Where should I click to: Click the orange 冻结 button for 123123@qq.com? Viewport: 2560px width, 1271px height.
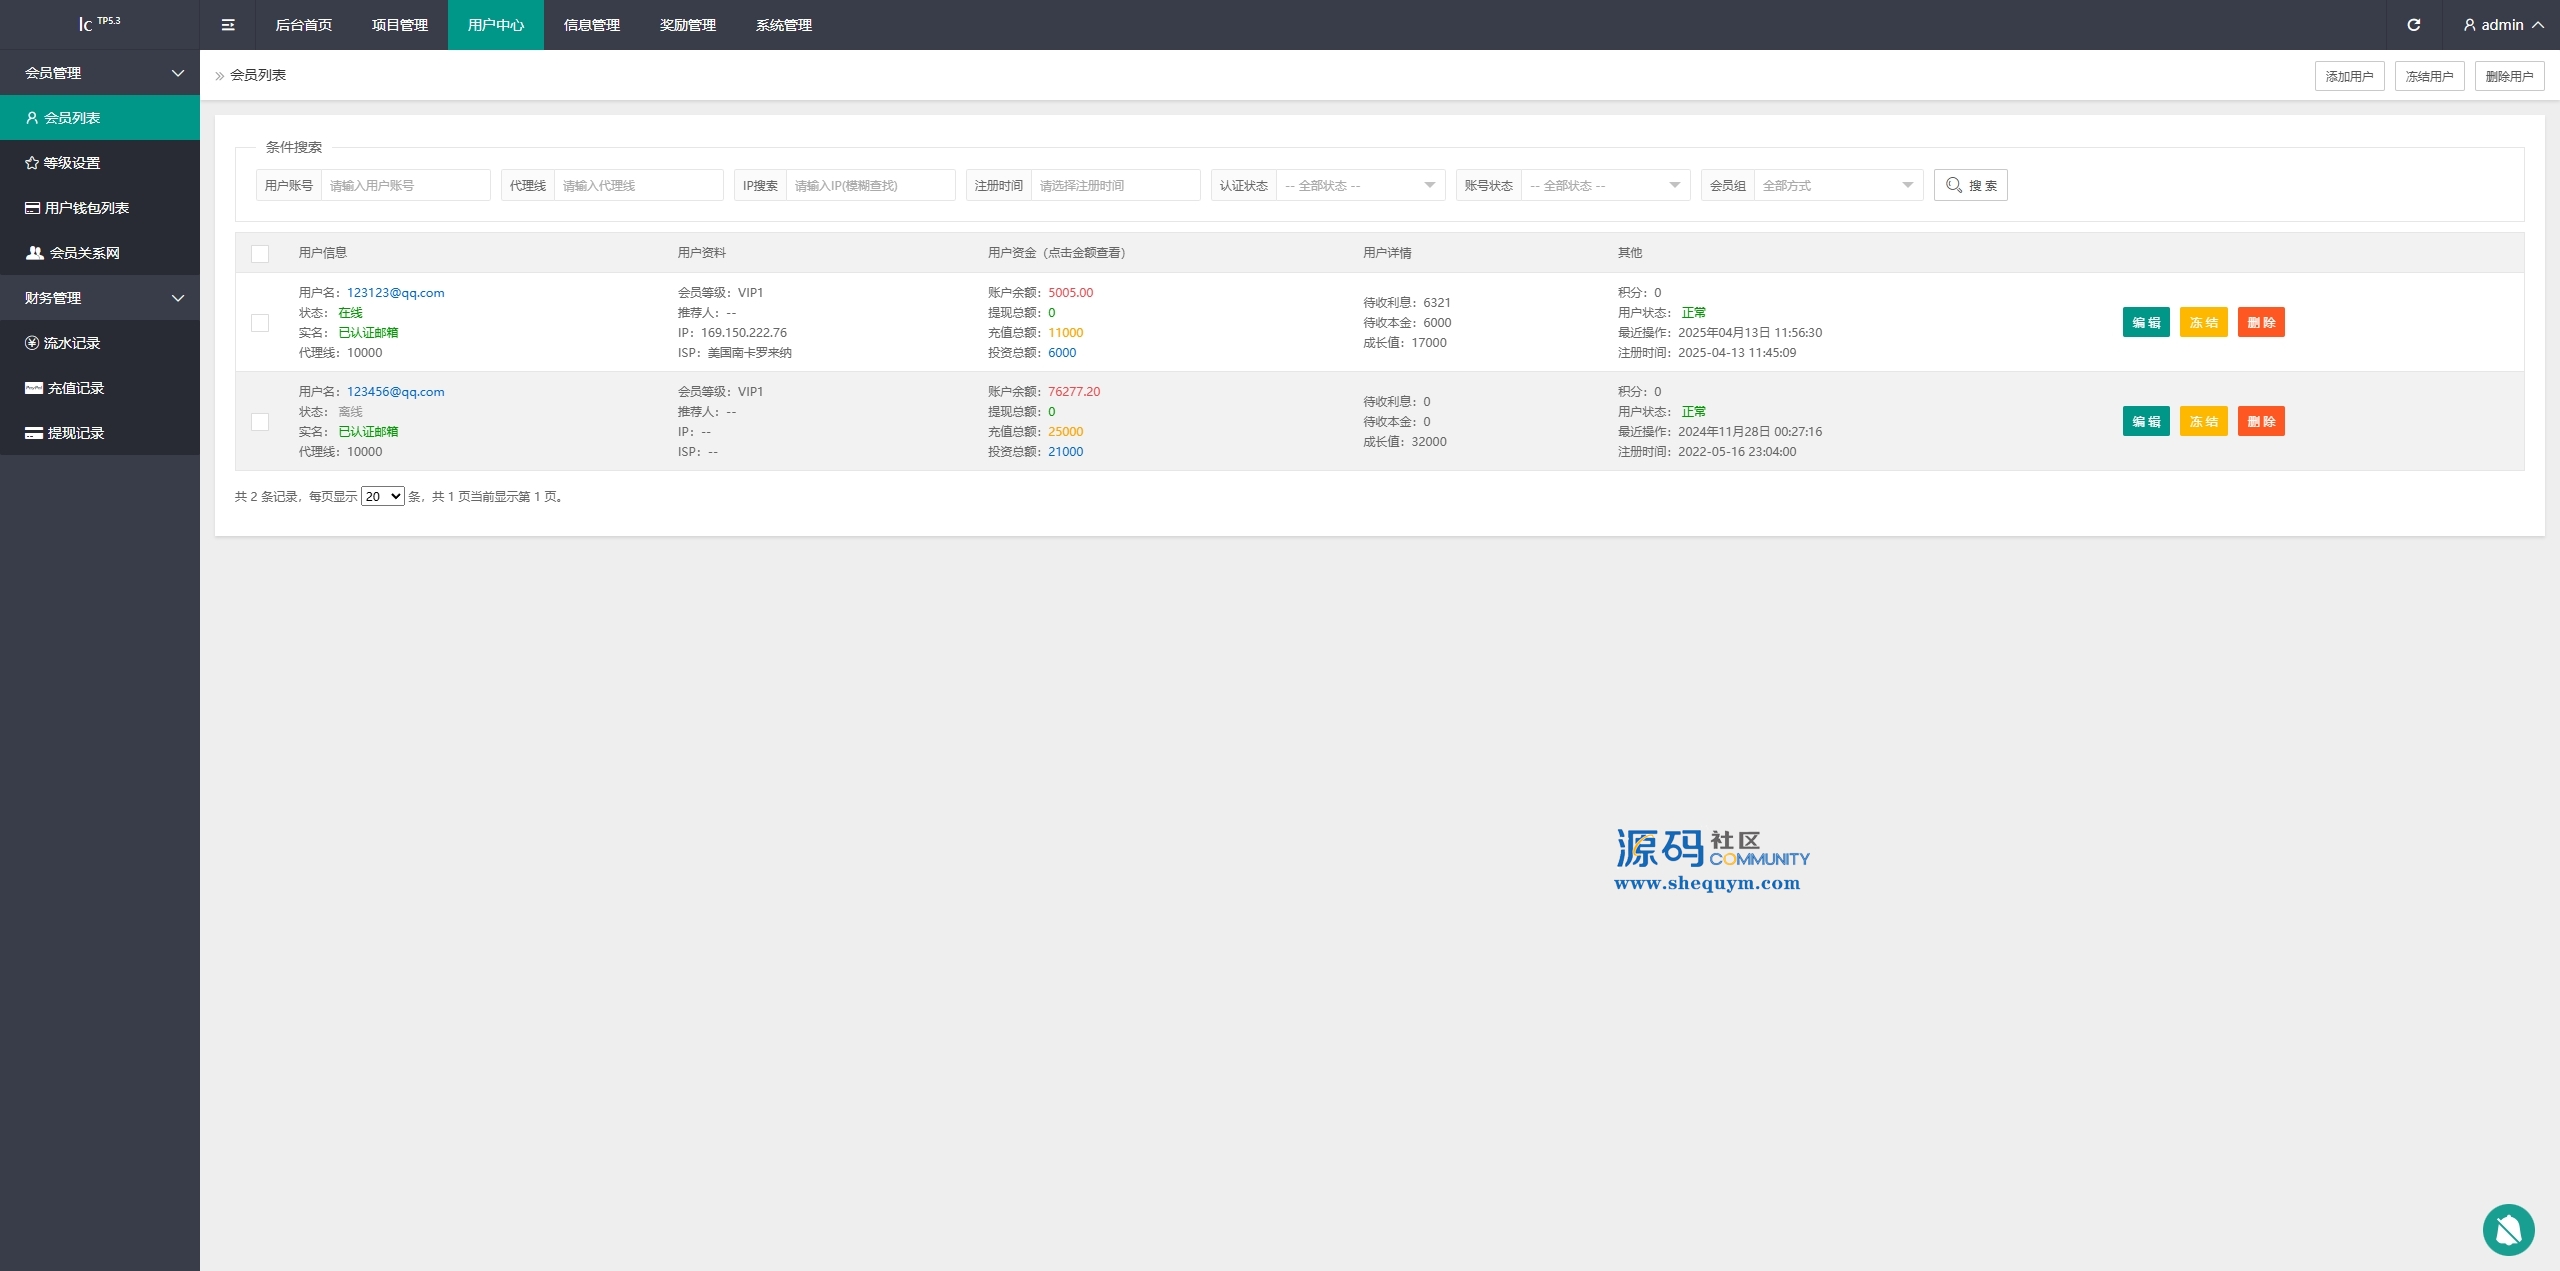[x=2203, y=323]
